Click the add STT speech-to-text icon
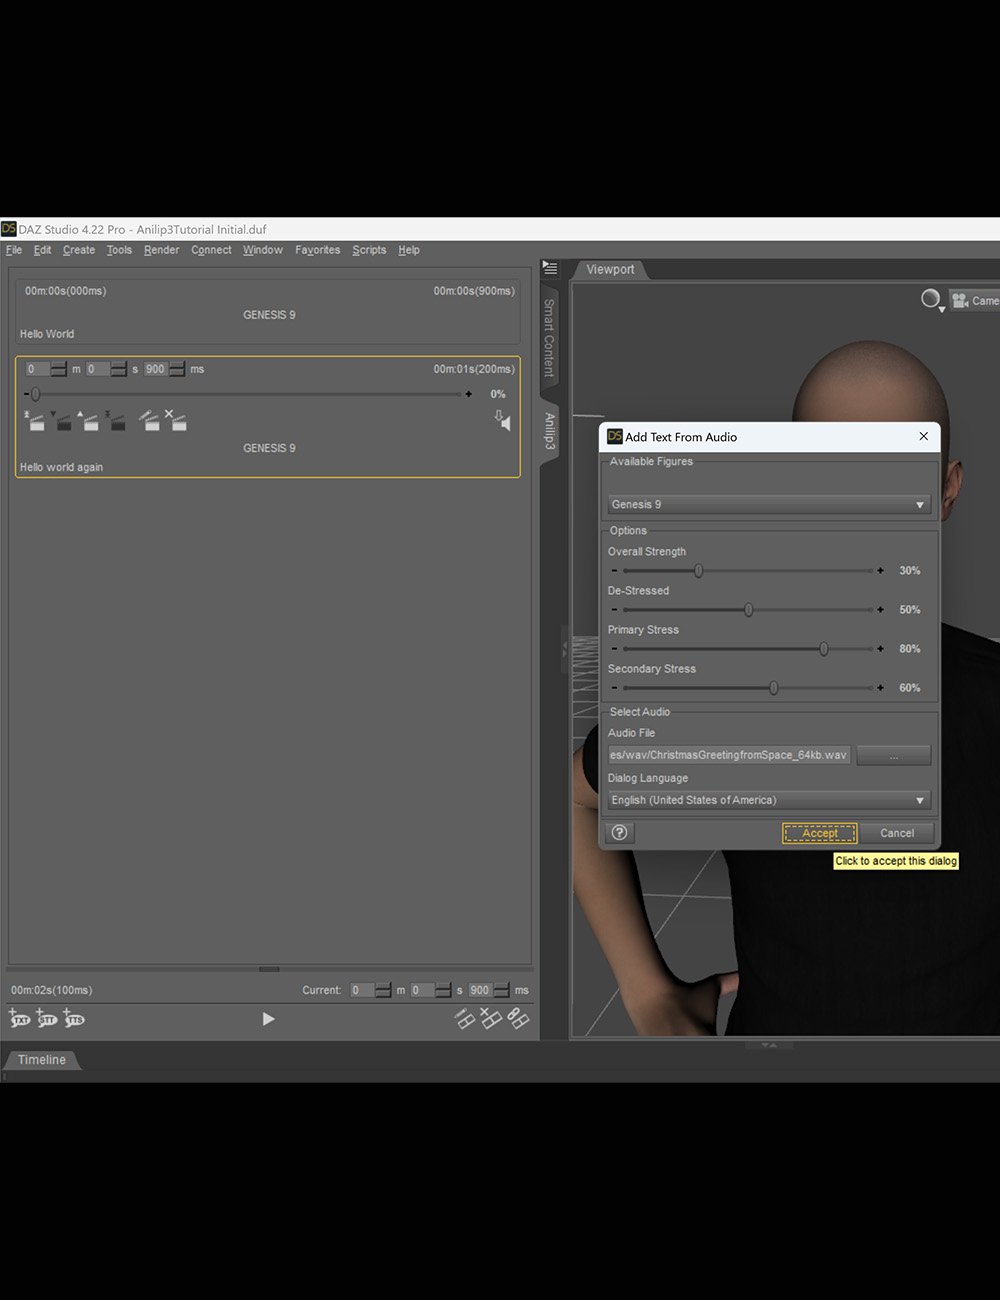 [47, 1019]
